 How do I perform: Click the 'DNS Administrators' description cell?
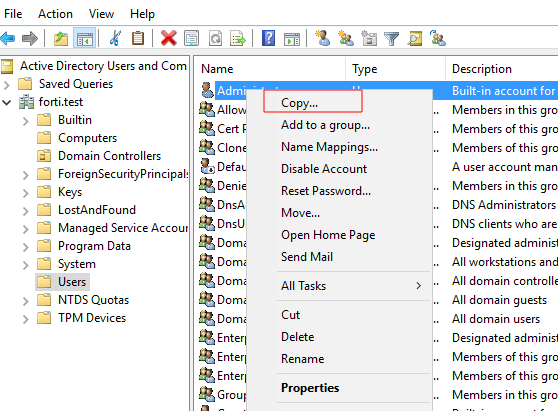pos(504,205)
